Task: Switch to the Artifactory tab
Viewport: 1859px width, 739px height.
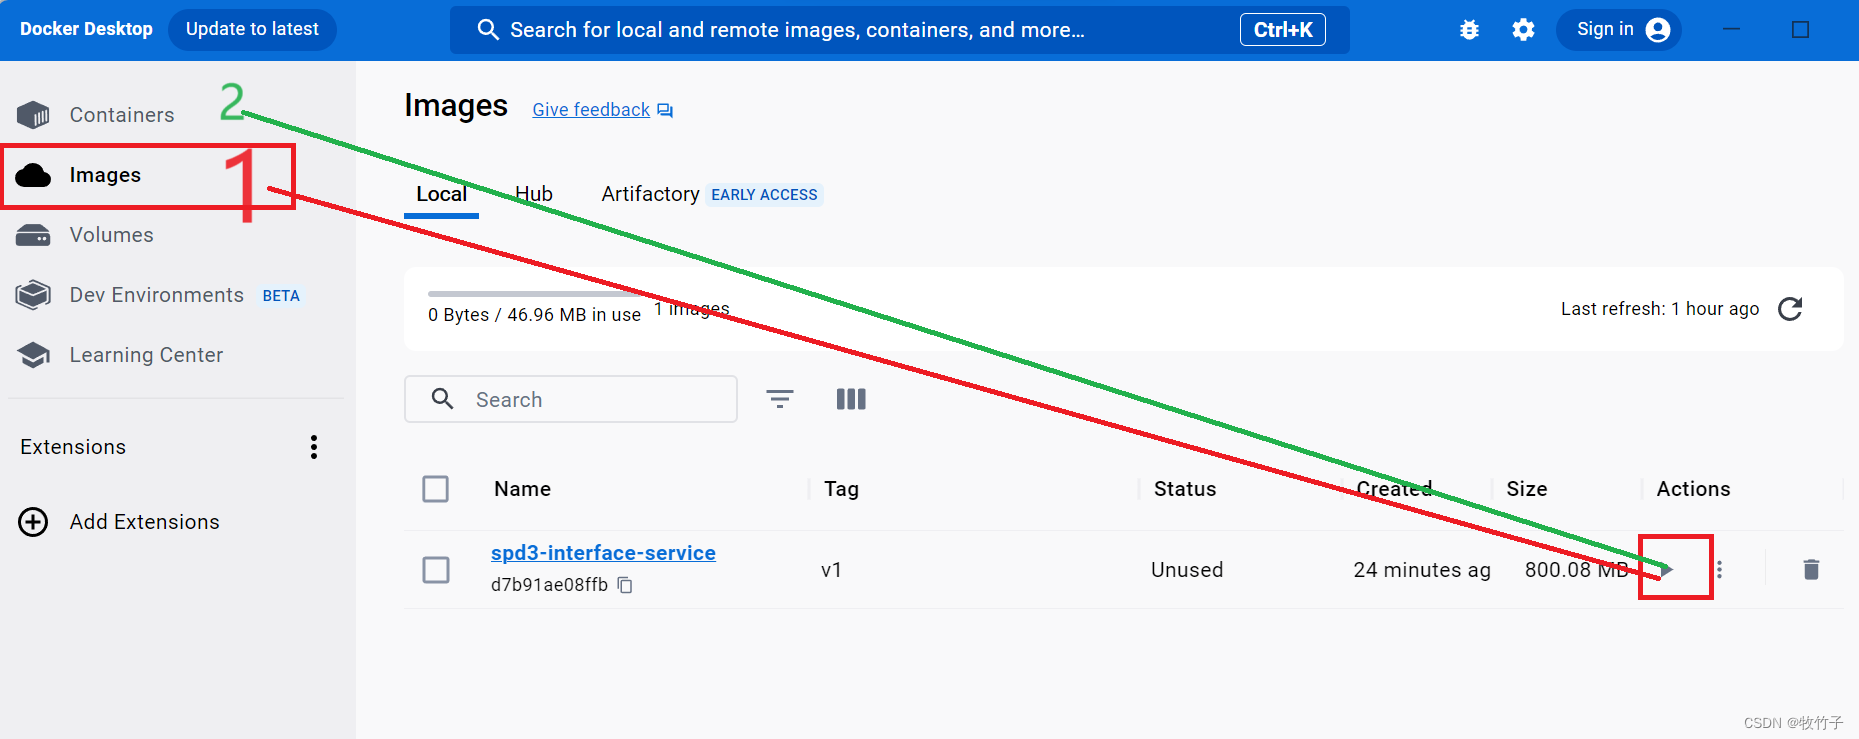Action: (650, 194)
